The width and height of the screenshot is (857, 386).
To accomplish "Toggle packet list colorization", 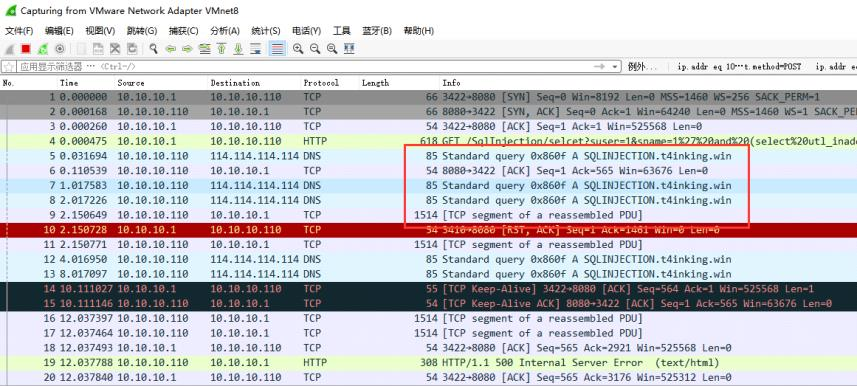I will [277, 49].
